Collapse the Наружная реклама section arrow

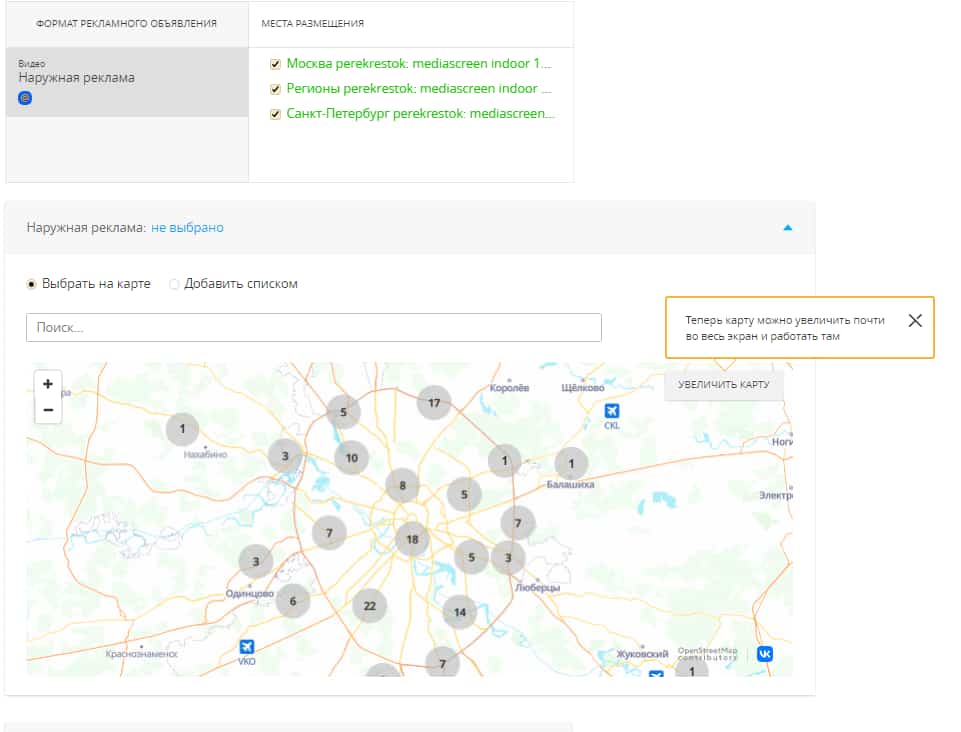[788, 227]
